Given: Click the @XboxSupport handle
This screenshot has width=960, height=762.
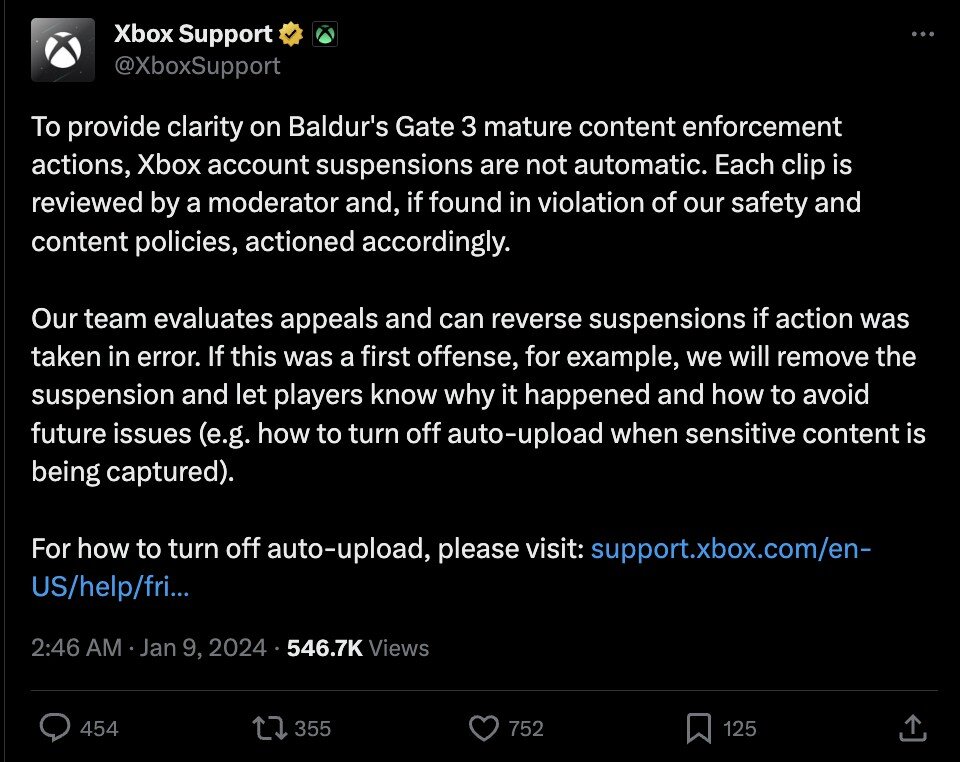Looking at the screenshot, I should (197, 66).
